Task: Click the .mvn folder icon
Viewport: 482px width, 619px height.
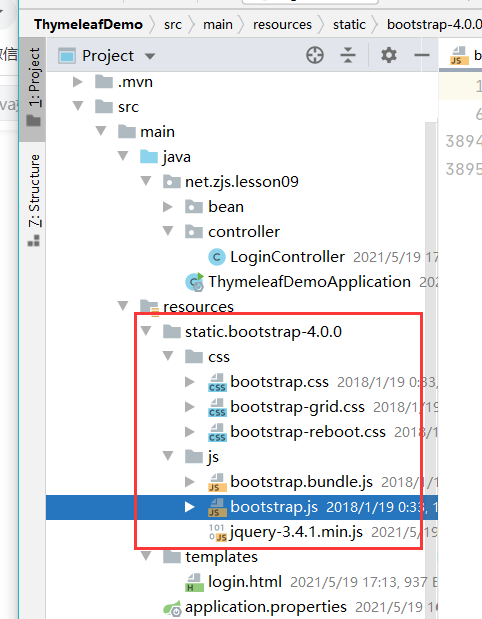Action: click(x=104, y=82)
